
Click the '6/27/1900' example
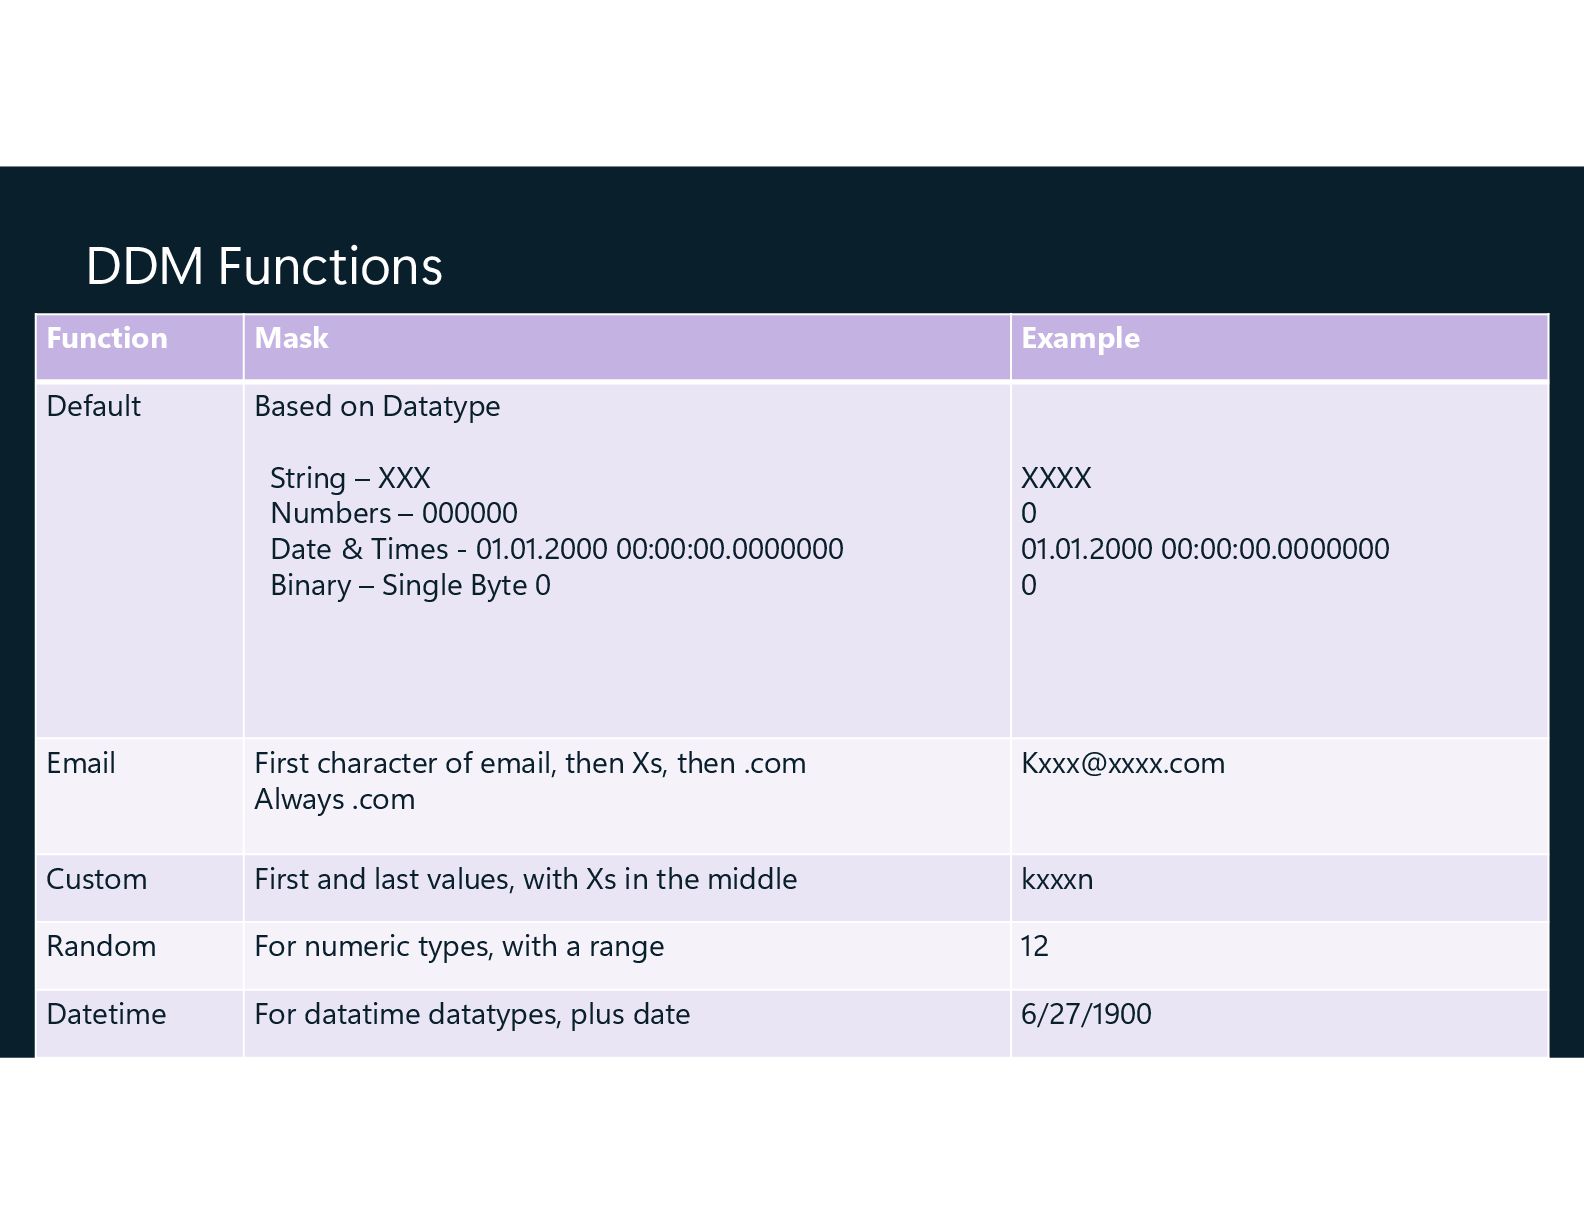(x=1086, y=1014)
